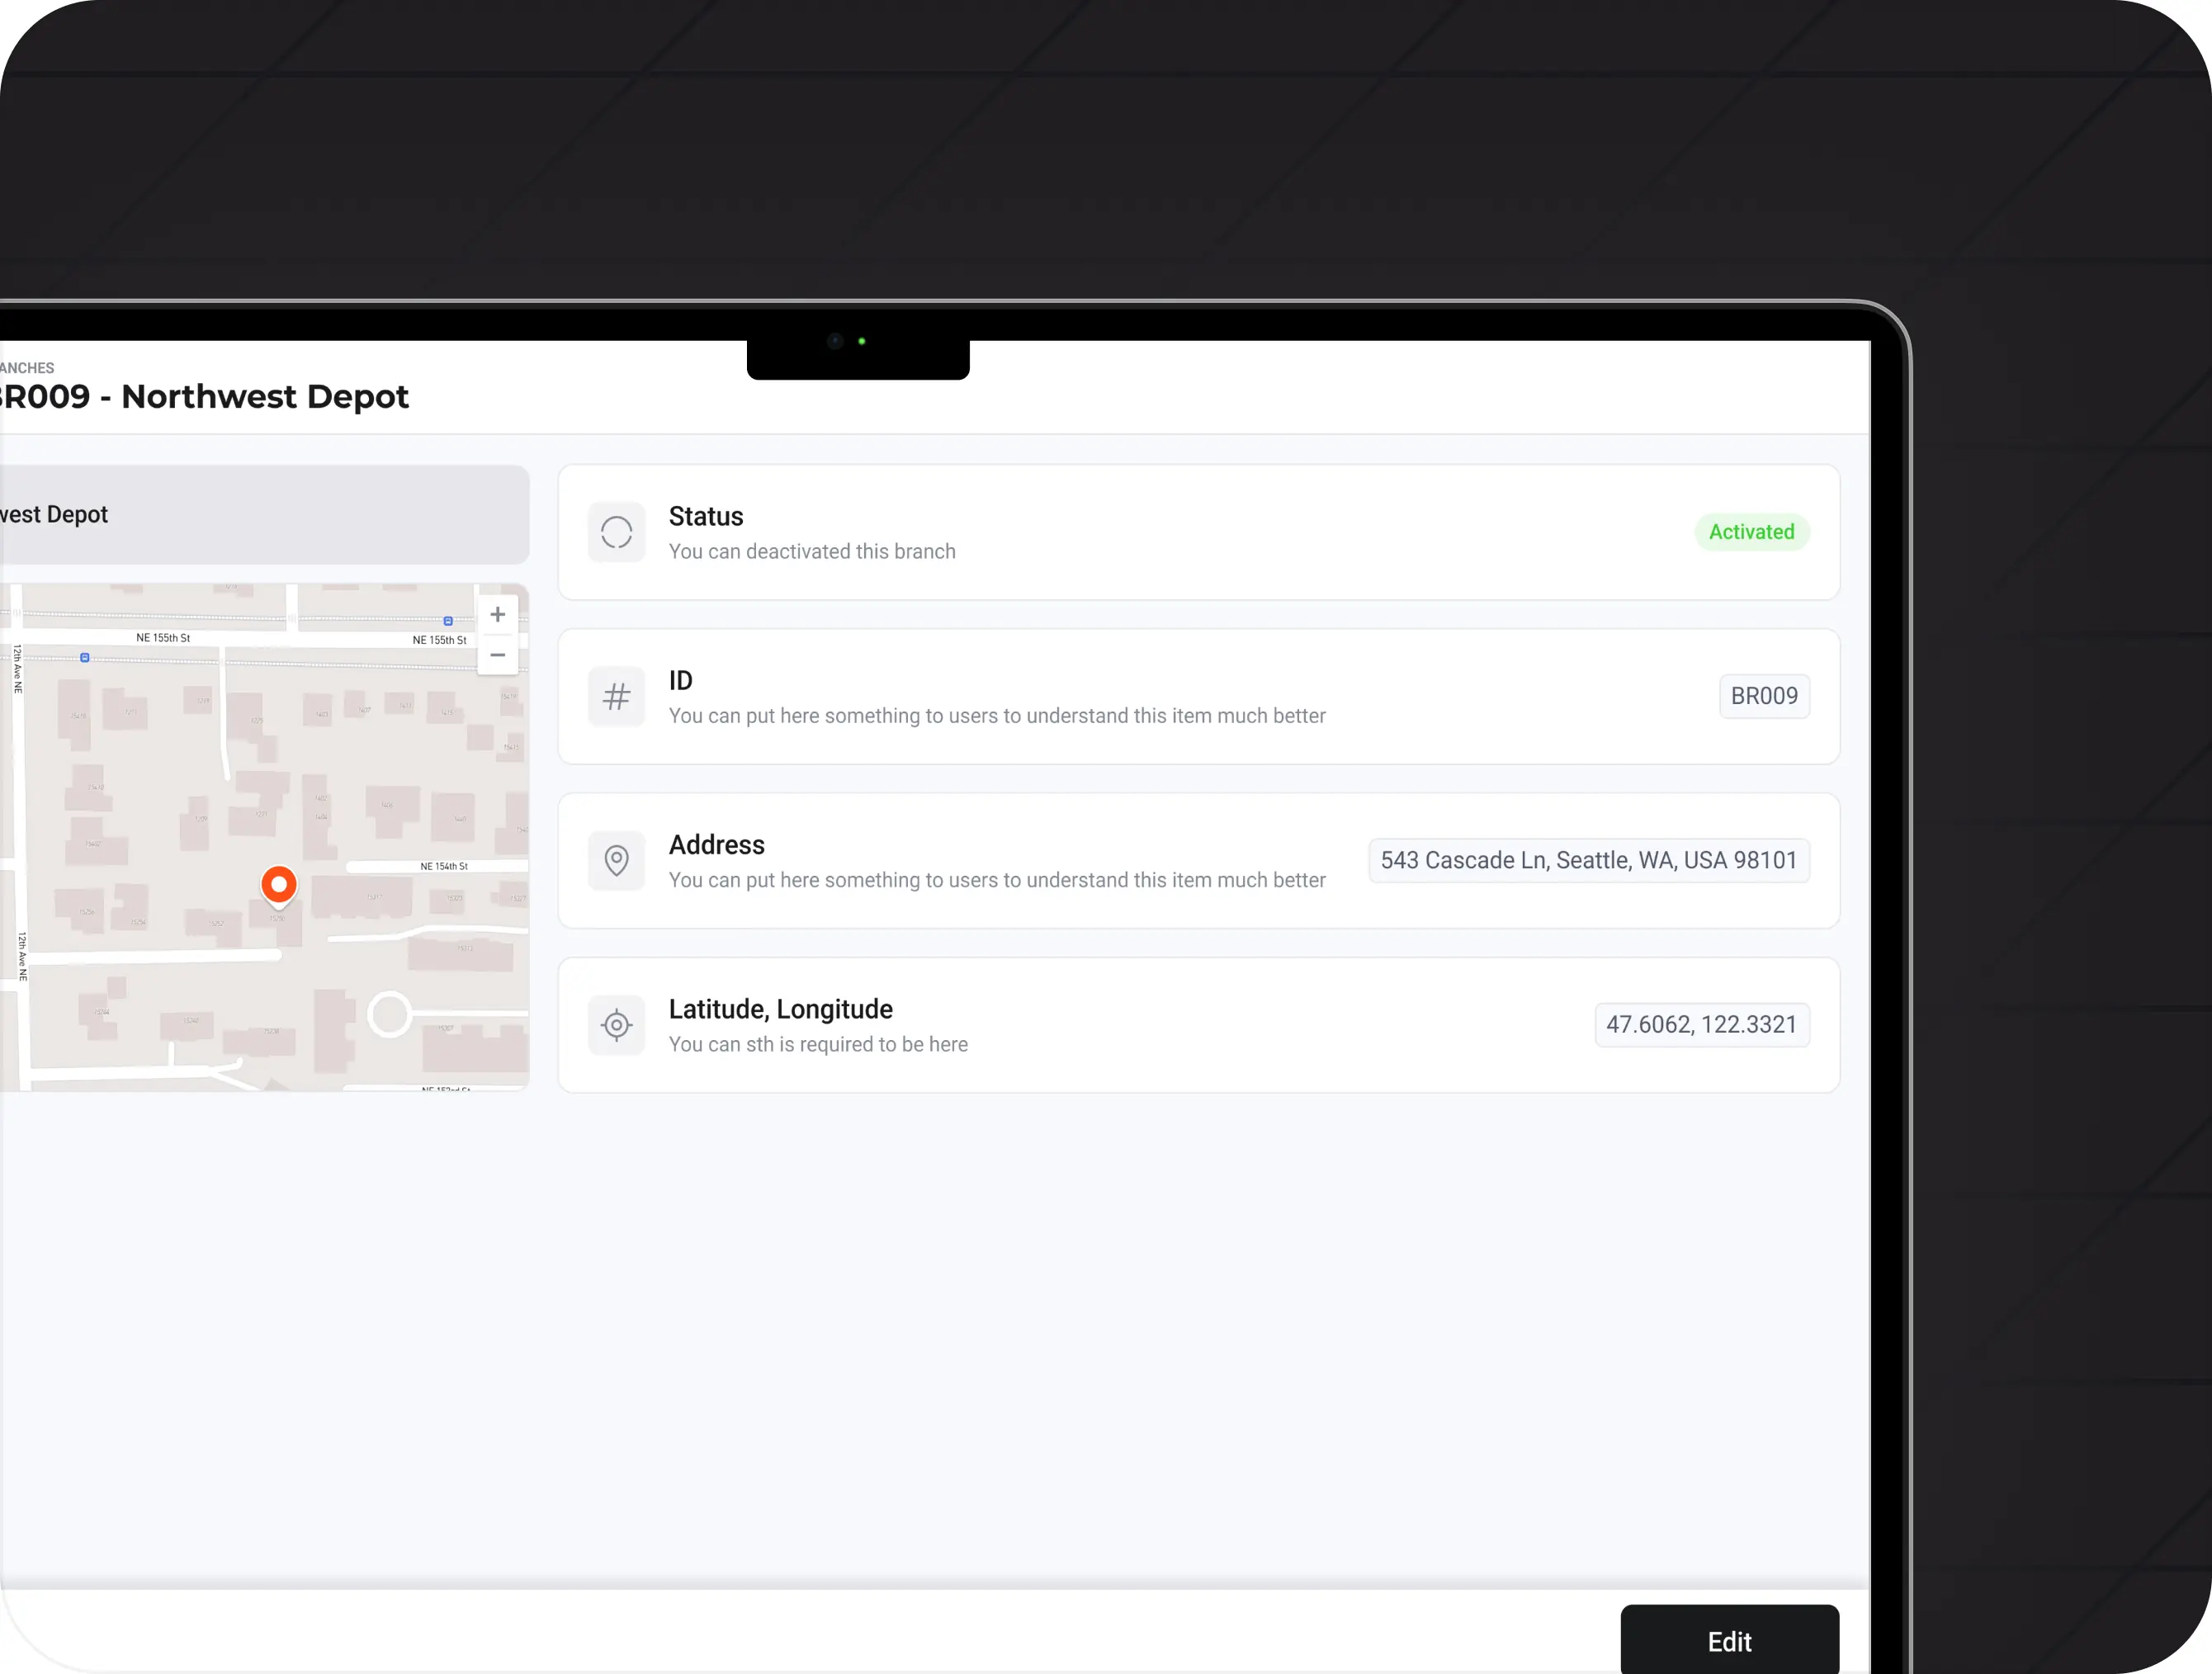Toggle the Activated status badge
Viewport: 2212px width, 1674px height.
pos(1751,532)
